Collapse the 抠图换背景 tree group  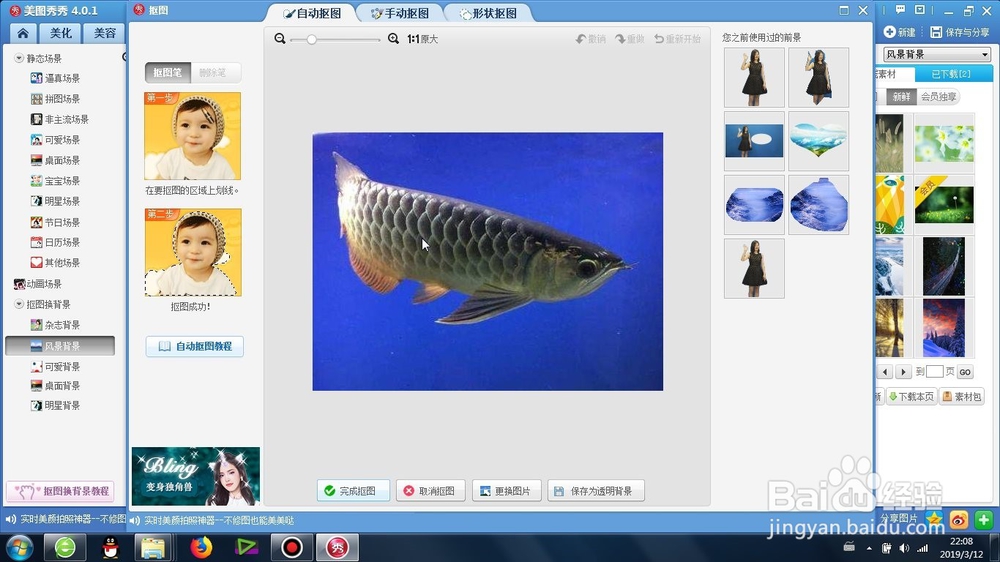[x=19, y=304]
